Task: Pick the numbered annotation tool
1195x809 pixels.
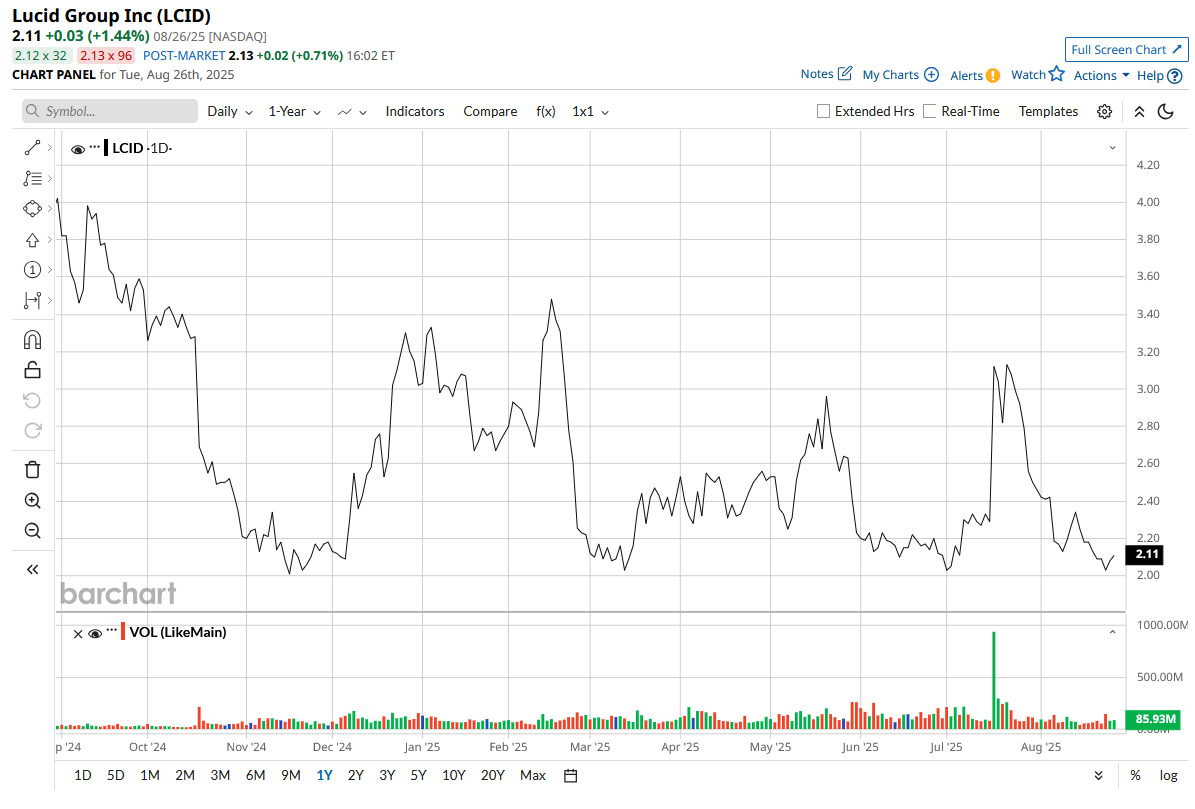Action: (x=32, y=270)
